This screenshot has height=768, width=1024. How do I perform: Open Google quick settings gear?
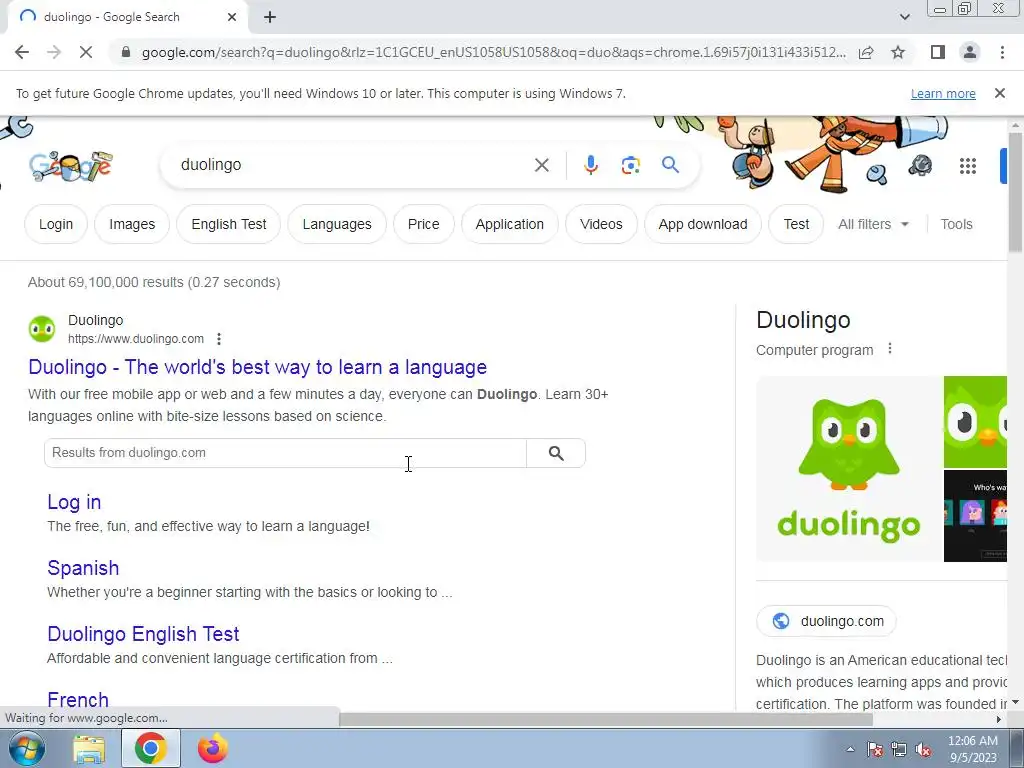pyautogui.click(x=920, y=166)
